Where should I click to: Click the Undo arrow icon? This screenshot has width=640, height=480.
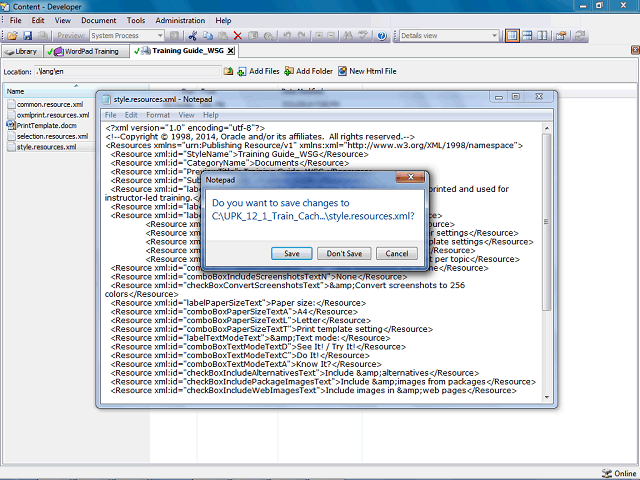287,36
